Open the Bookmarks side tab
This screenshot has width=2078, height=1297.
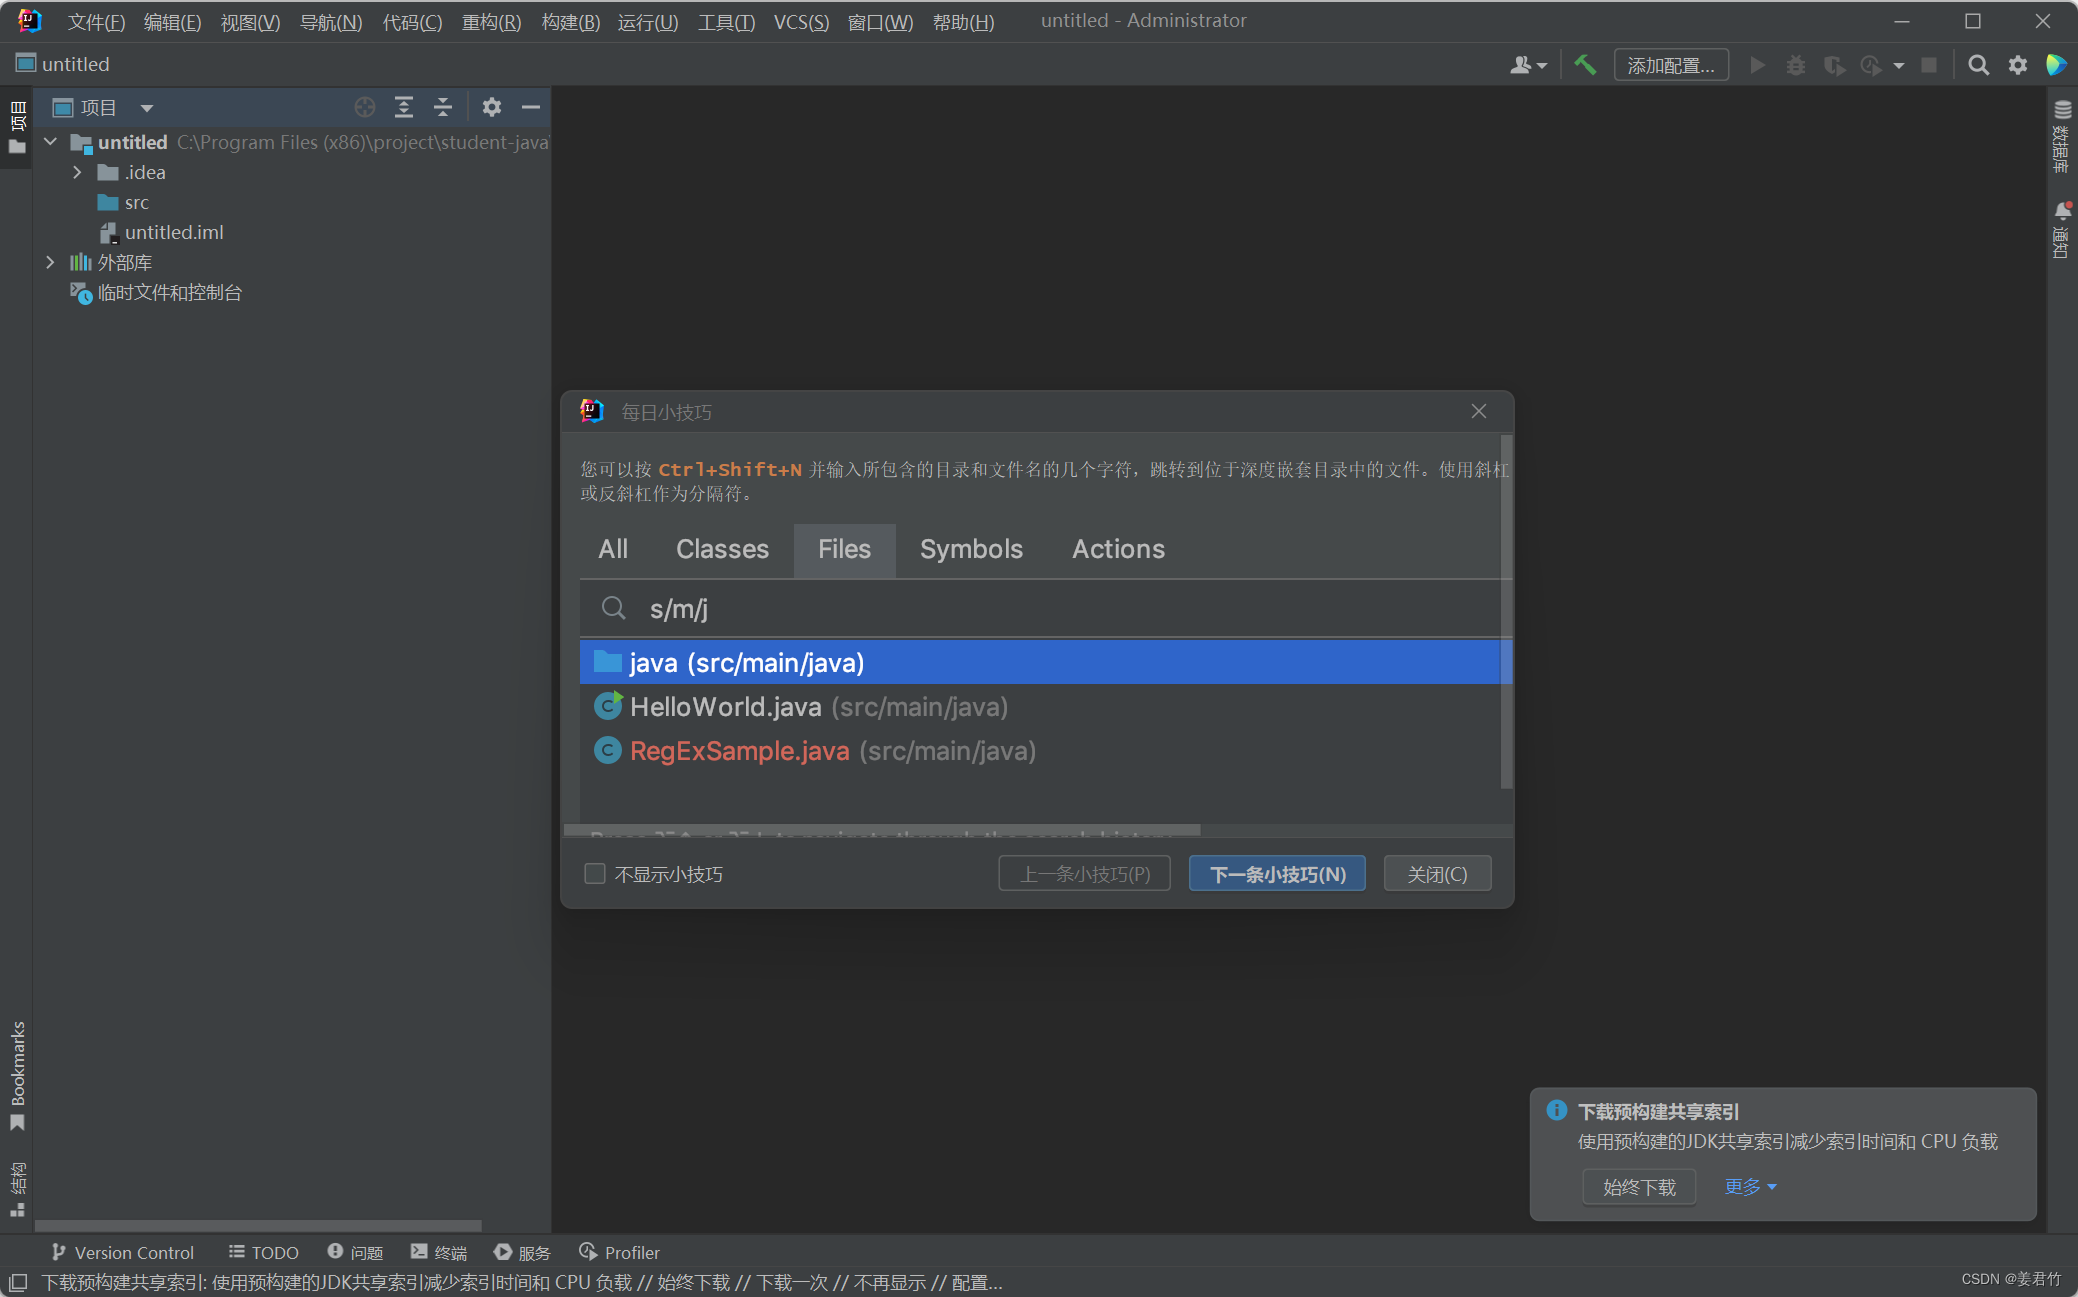point(17,1075)
